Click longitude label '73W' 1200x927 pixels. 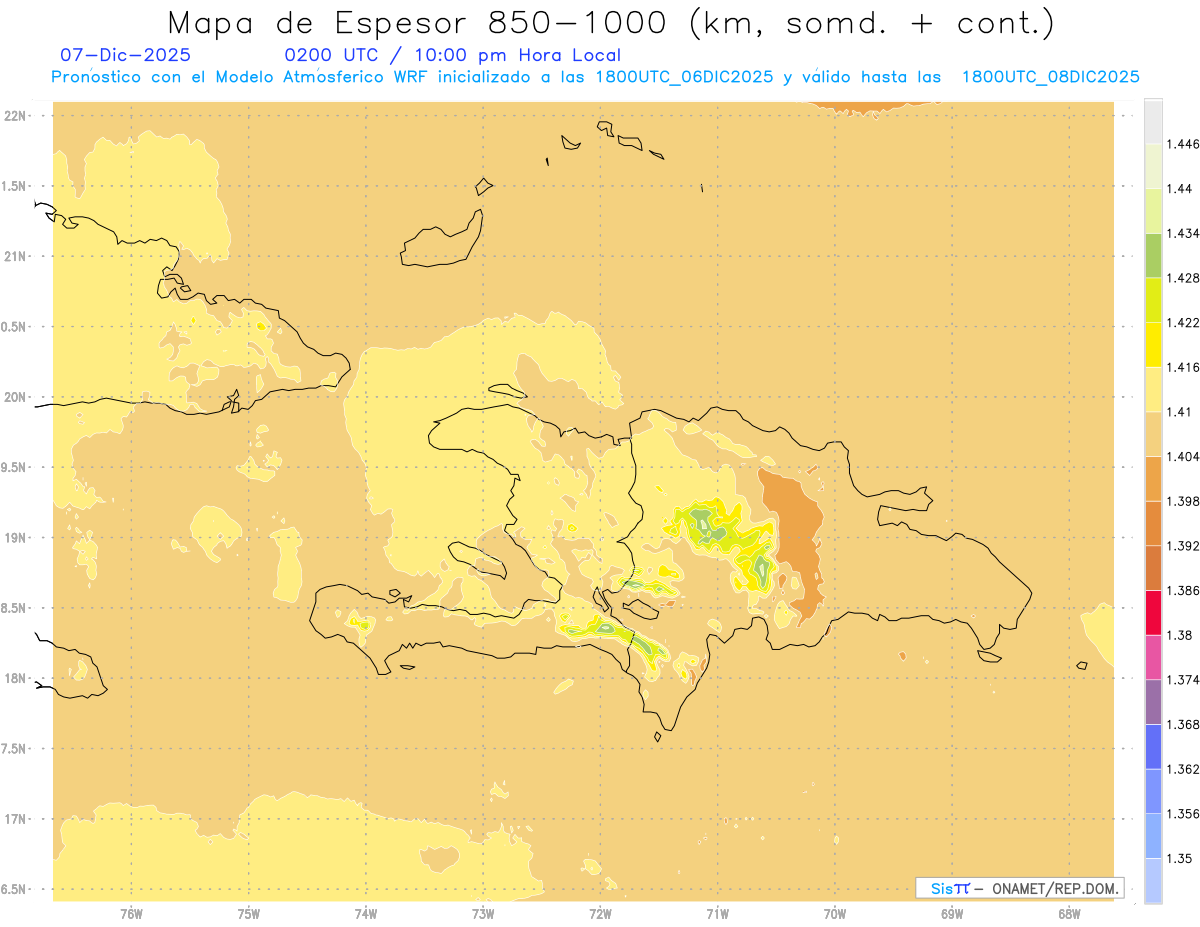pos(483,914)
